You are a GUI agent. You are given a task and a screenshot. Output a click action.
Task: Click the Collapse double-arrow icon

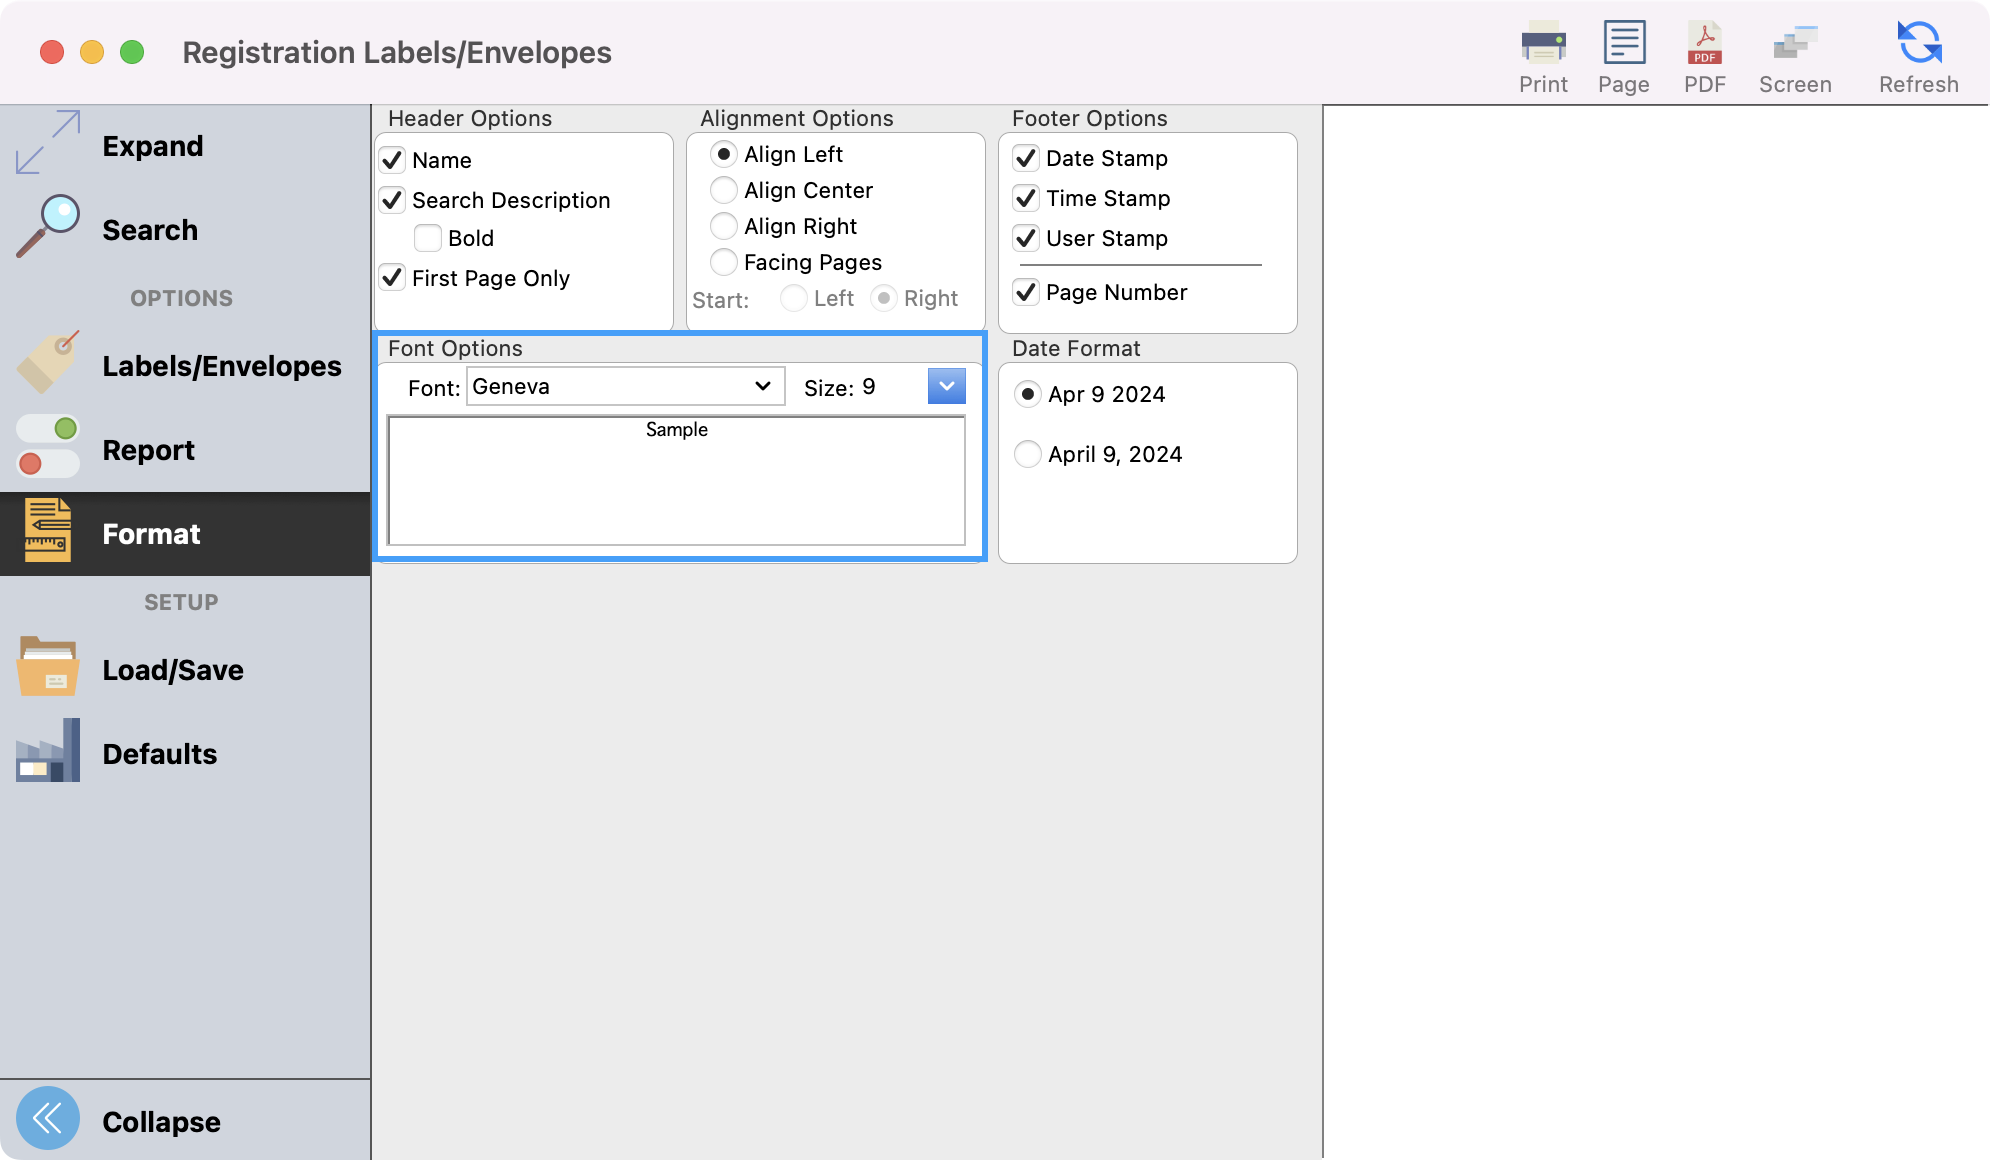[x=48, y=1118]
